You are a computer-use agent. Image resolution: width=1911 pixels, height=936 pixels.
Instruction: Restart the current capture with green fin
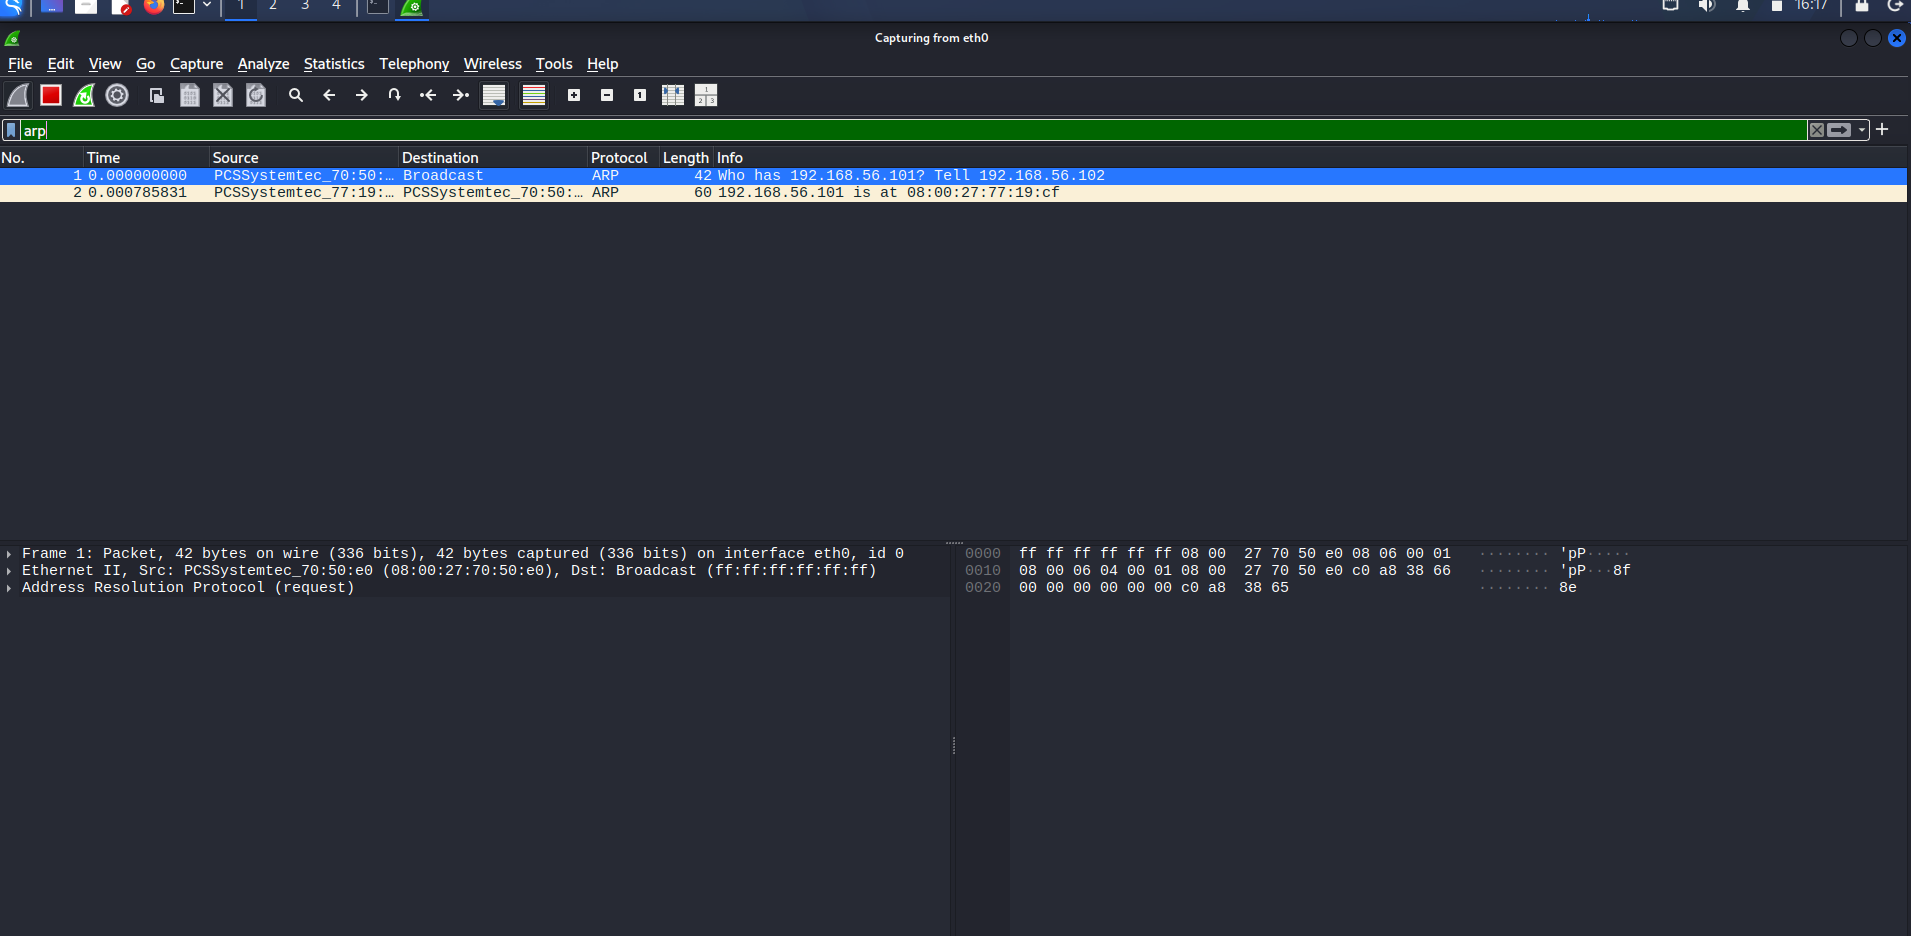(x=84, y=95)
